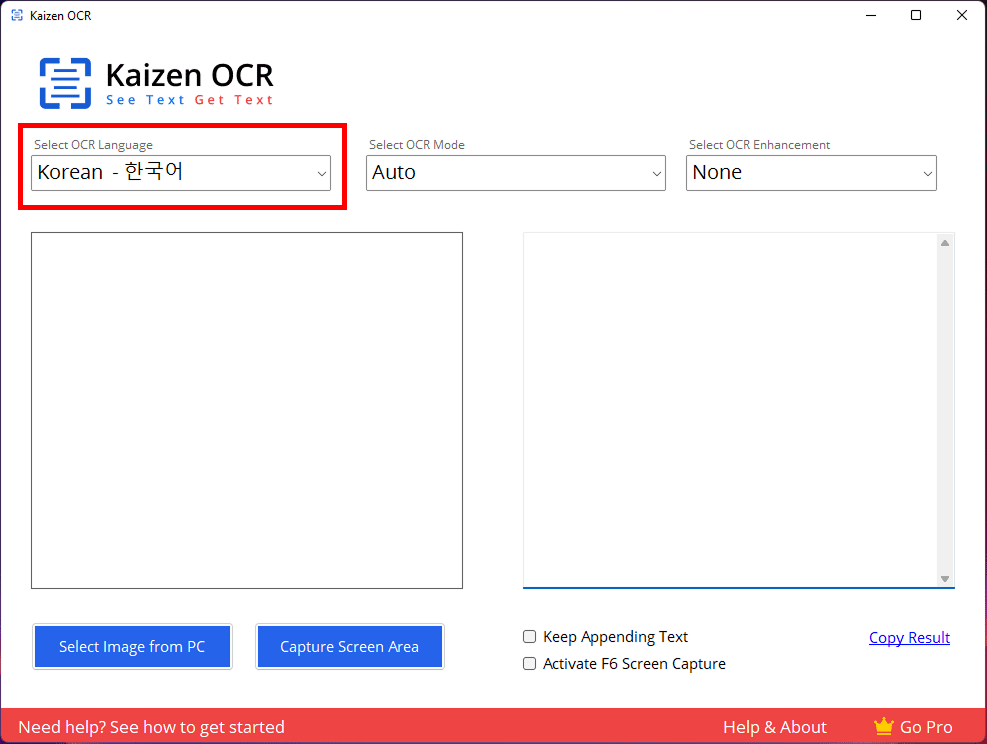
Task: Toggle Activate F6 Screen Capture checkbox
Action: point(530,664)
